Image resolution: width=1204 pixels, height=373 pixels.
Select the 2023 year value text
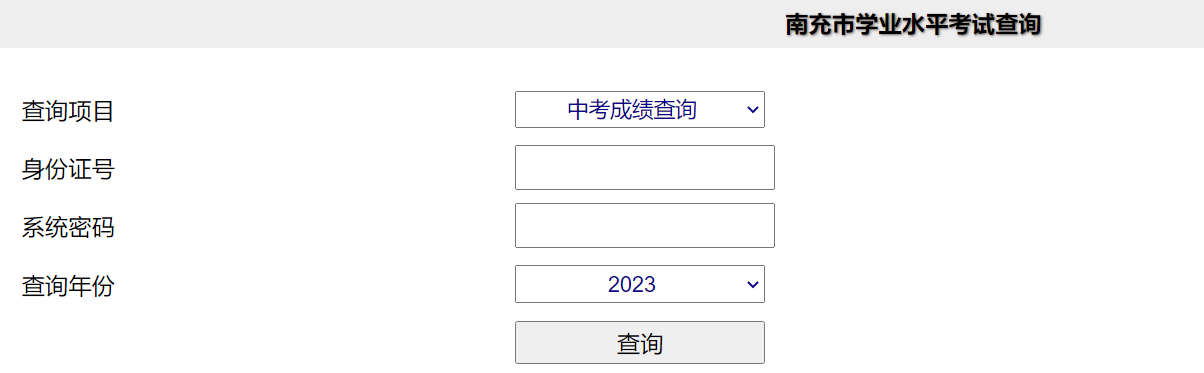coord(631,284)
